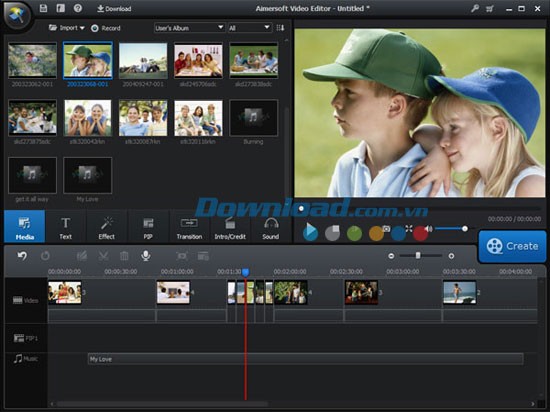Open the shopping cart purchase icon

(490, 9)
